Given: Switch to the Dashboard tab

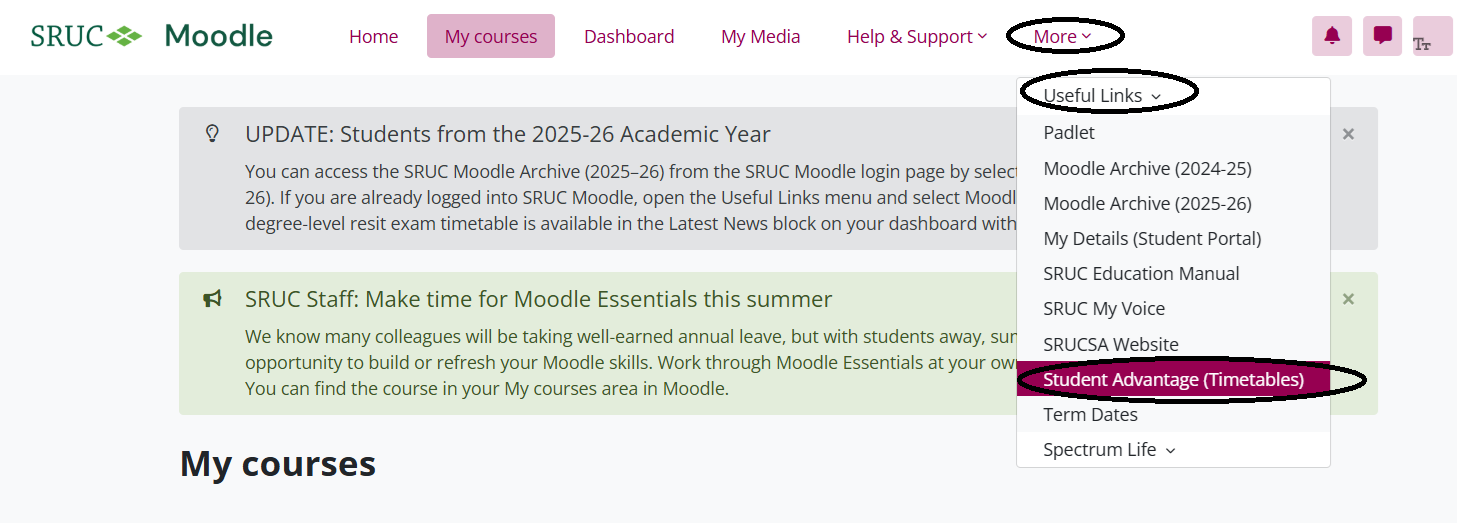Looking at the screenshot, I should [x=629, y=36].
